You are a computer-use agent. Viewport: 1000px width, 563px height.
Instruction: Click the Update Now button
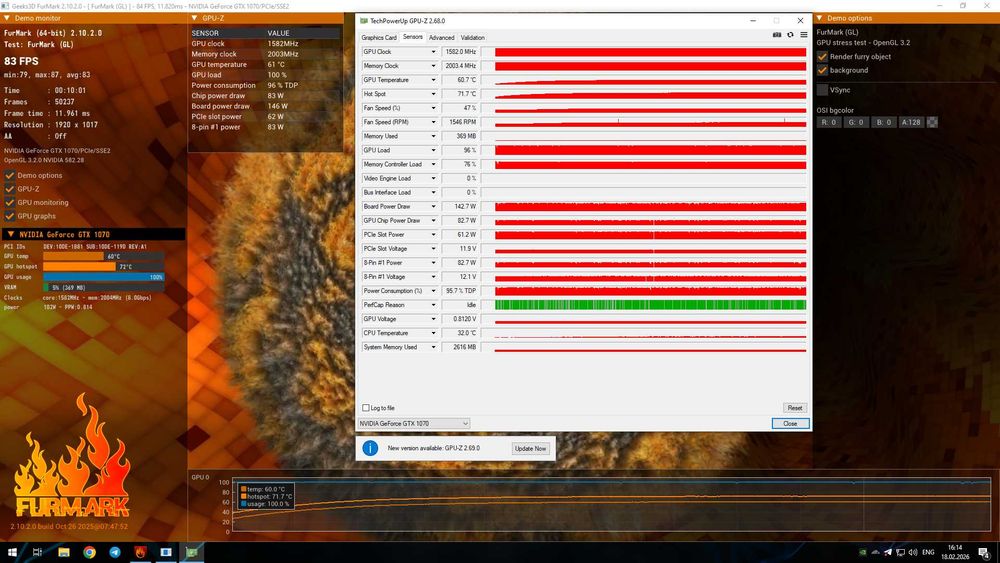click(x=530, y=448)
